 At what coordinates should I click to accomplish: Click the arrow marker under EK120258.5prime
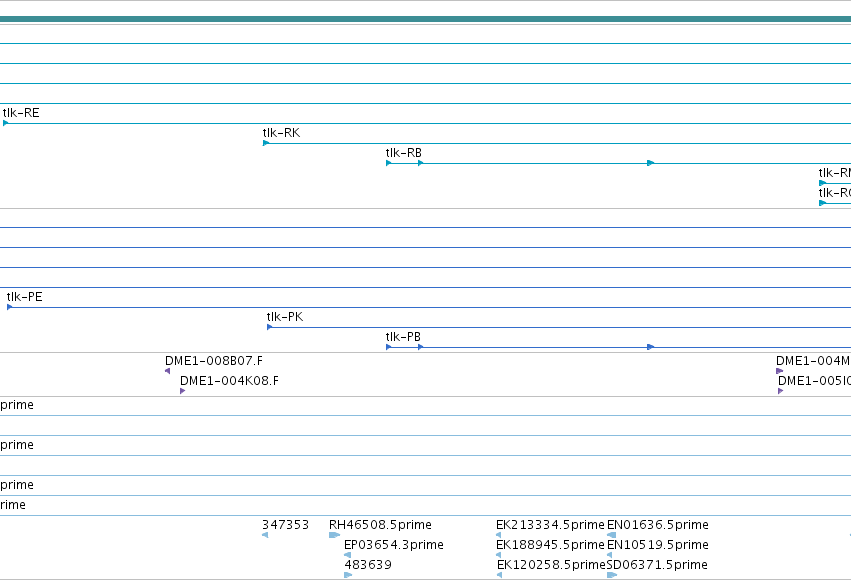[x=499, y=575]
